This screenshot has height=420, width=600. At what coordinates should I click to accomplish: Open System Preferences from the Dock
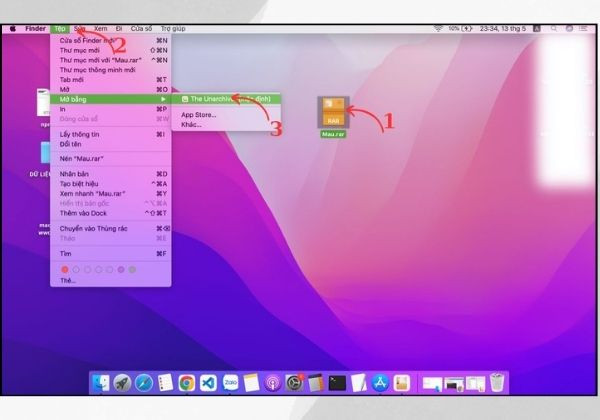[x=294, y=383]
